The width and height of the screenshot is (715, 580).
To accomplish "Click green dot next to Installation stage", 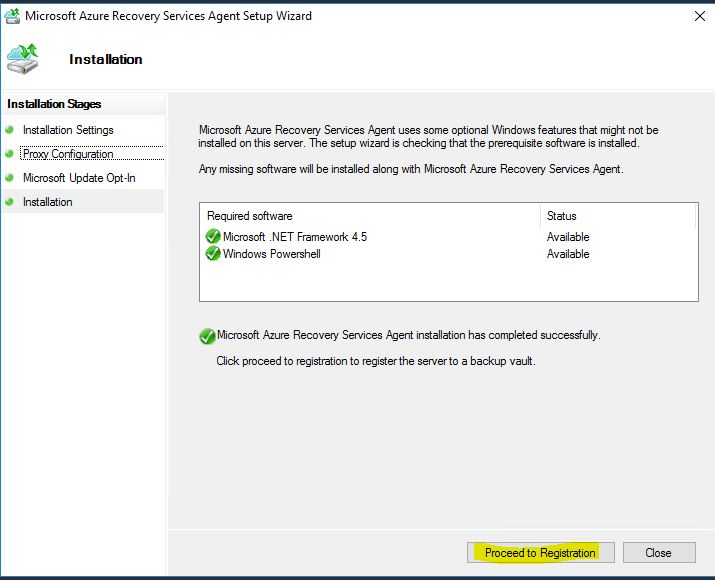I will point(9,202).
